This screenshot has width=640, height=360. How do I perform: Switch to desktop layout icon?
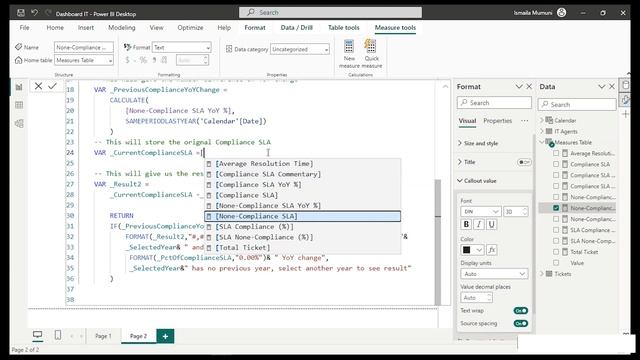point(38,336)
